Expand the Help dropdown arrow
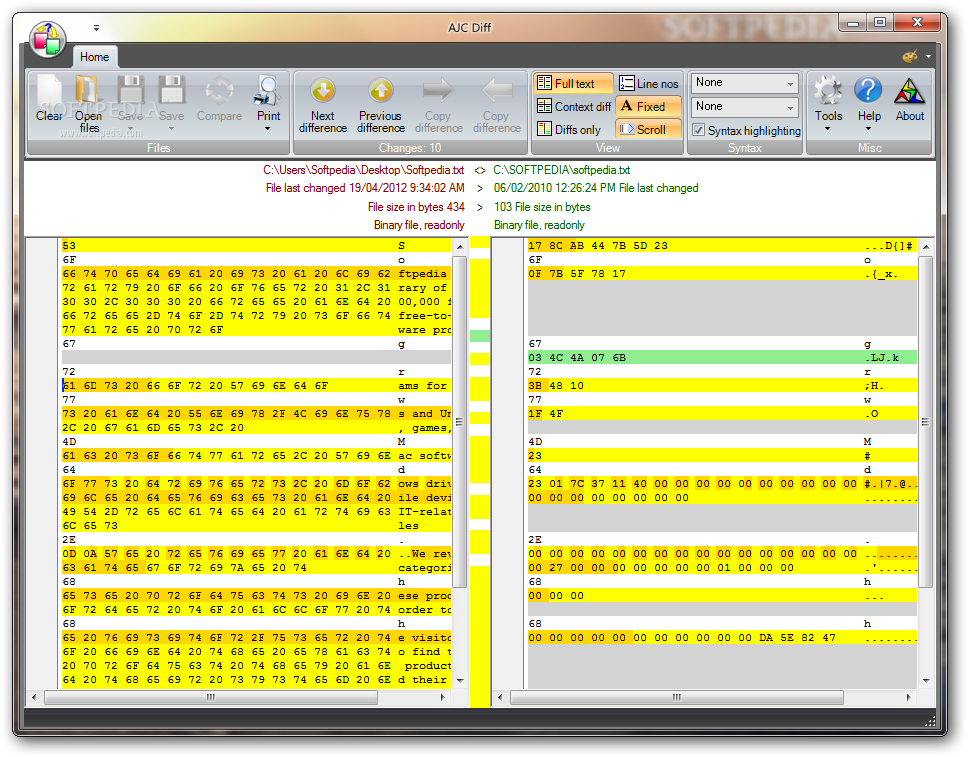968x757 pixels. 869,129
